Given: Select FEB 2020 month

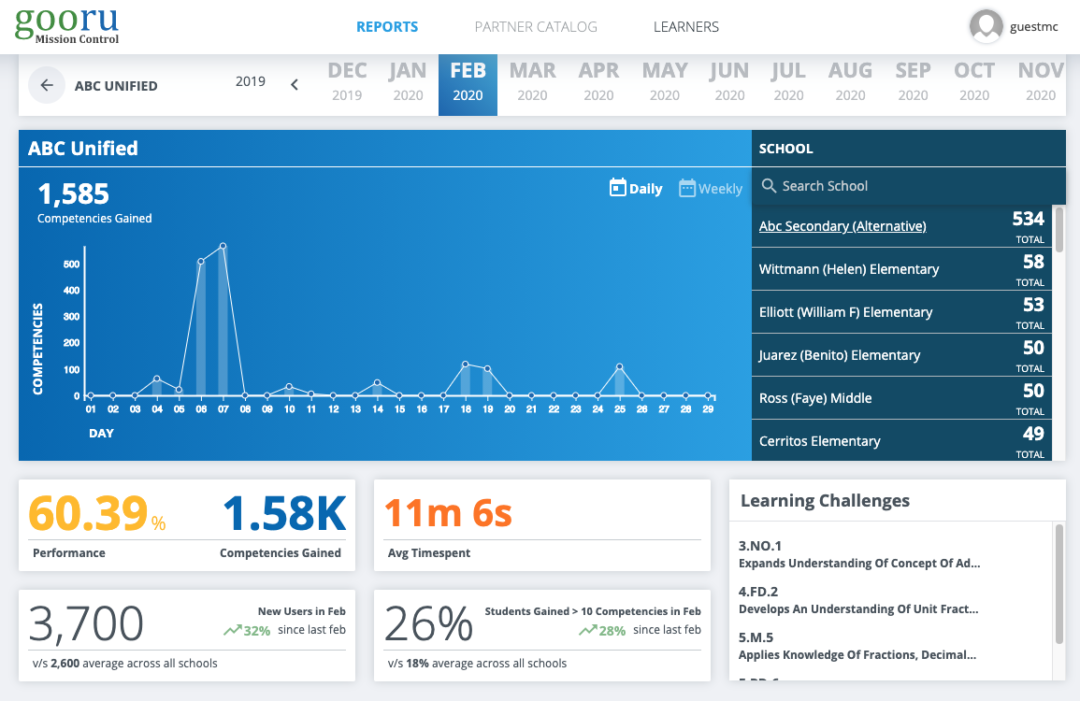Looking at the screenshot, I should coord(468,85).
